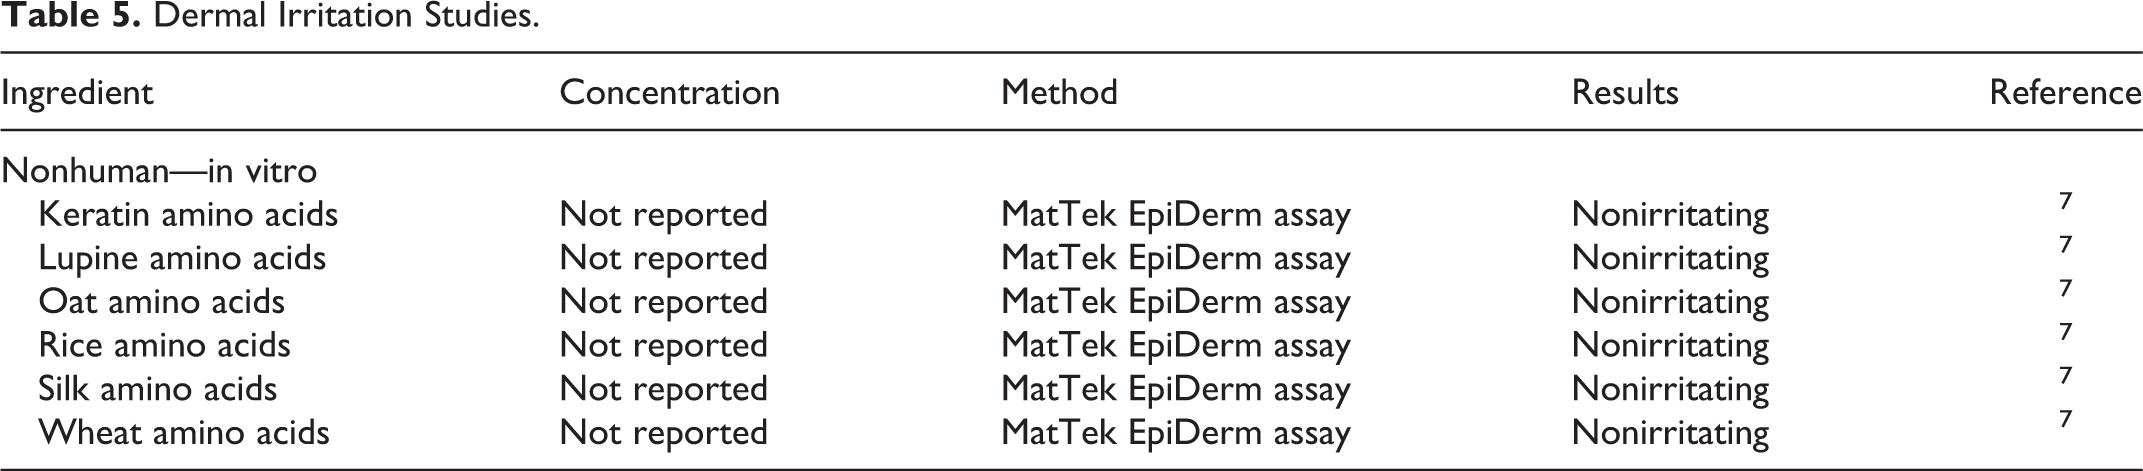Select the Concentration column header

pos(669,92)
